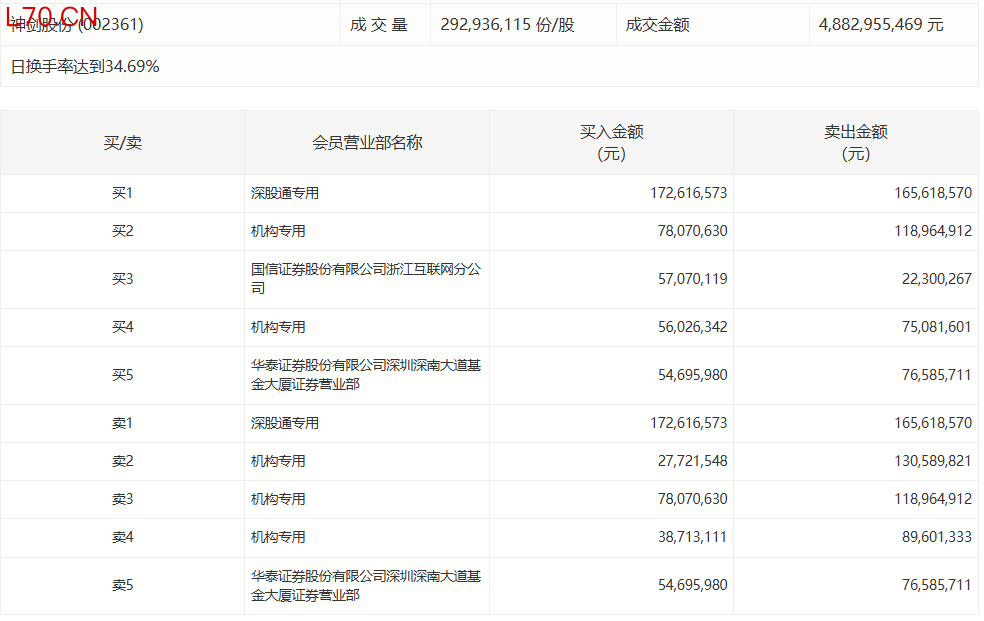Click the 会员营业部名称 column header
The width and height of the screenshot is (984, 621).
pyautogui.click(x=367, y=143)
